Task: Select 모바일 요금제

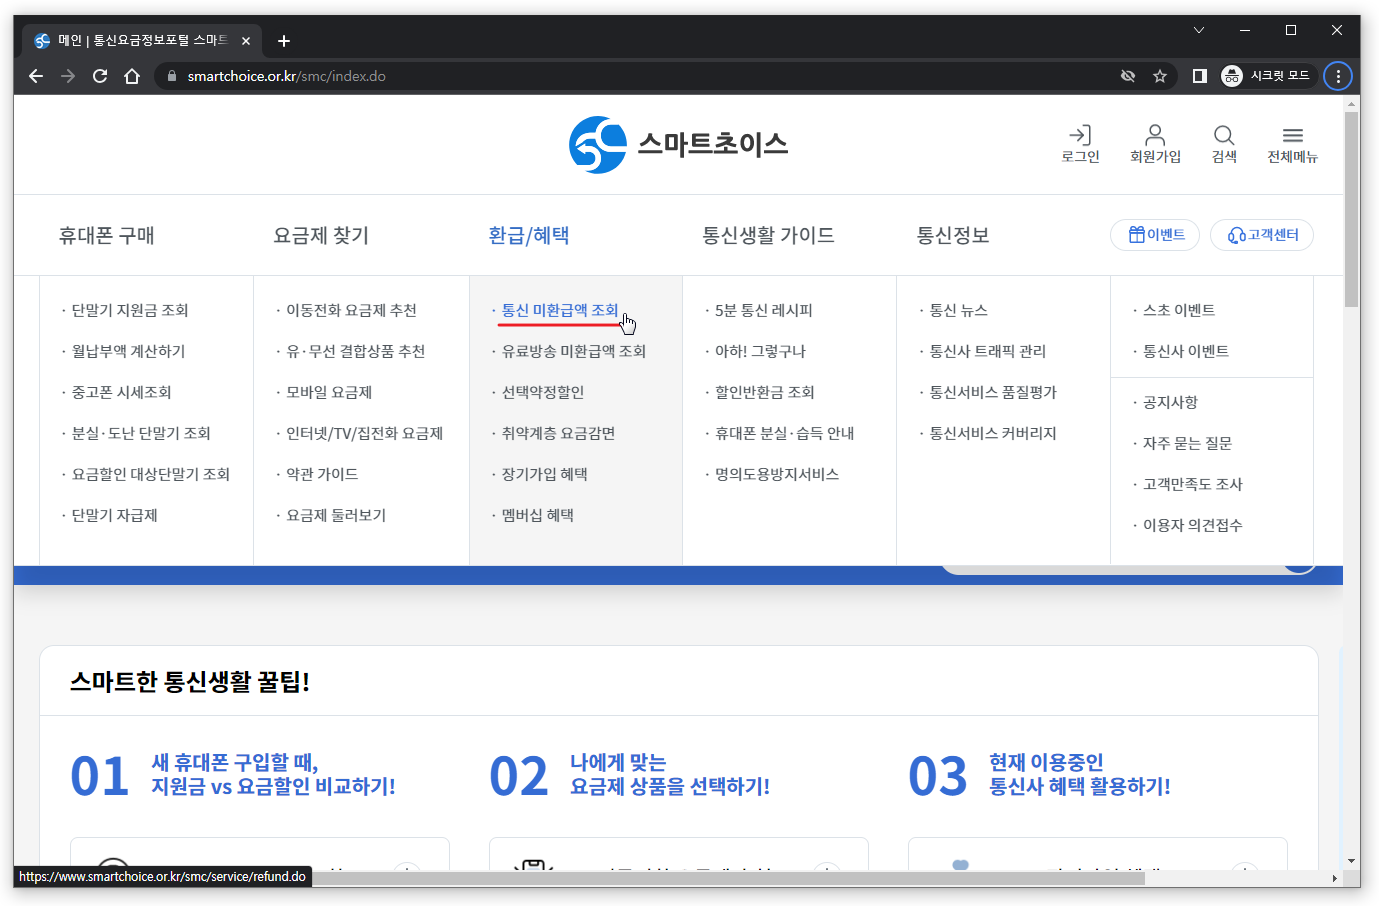Action: 329,392
